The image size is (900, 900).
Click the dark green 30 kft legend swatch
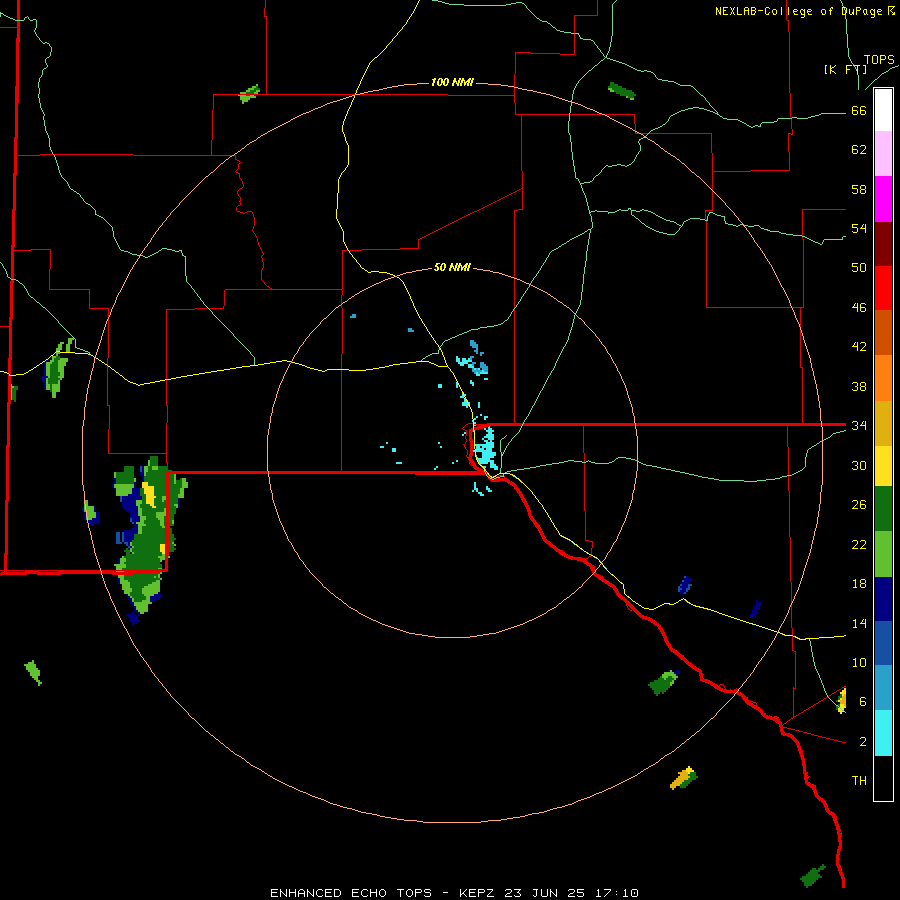883,509
